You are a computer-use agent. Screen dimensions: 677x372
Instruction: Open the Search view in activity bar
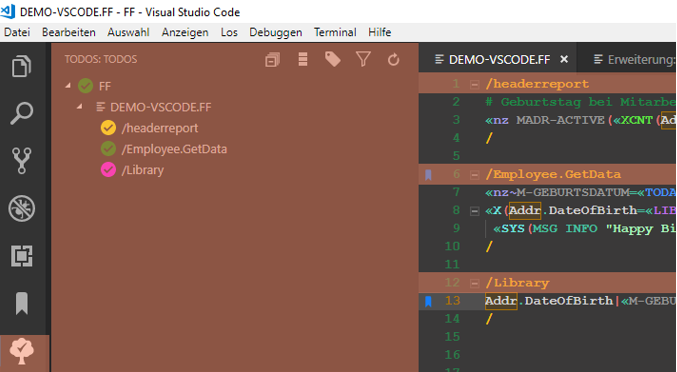pos(22,113)
